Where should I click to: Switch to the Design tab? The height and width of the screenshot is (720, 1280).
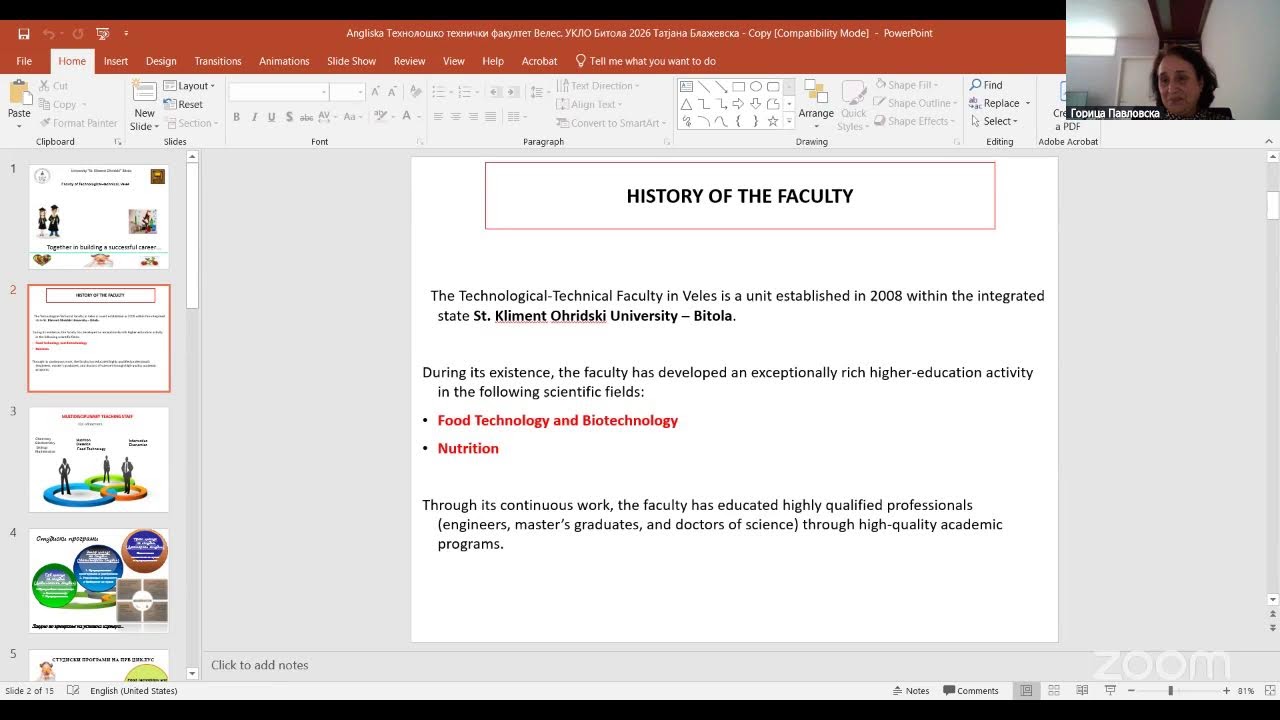[161, 61]
